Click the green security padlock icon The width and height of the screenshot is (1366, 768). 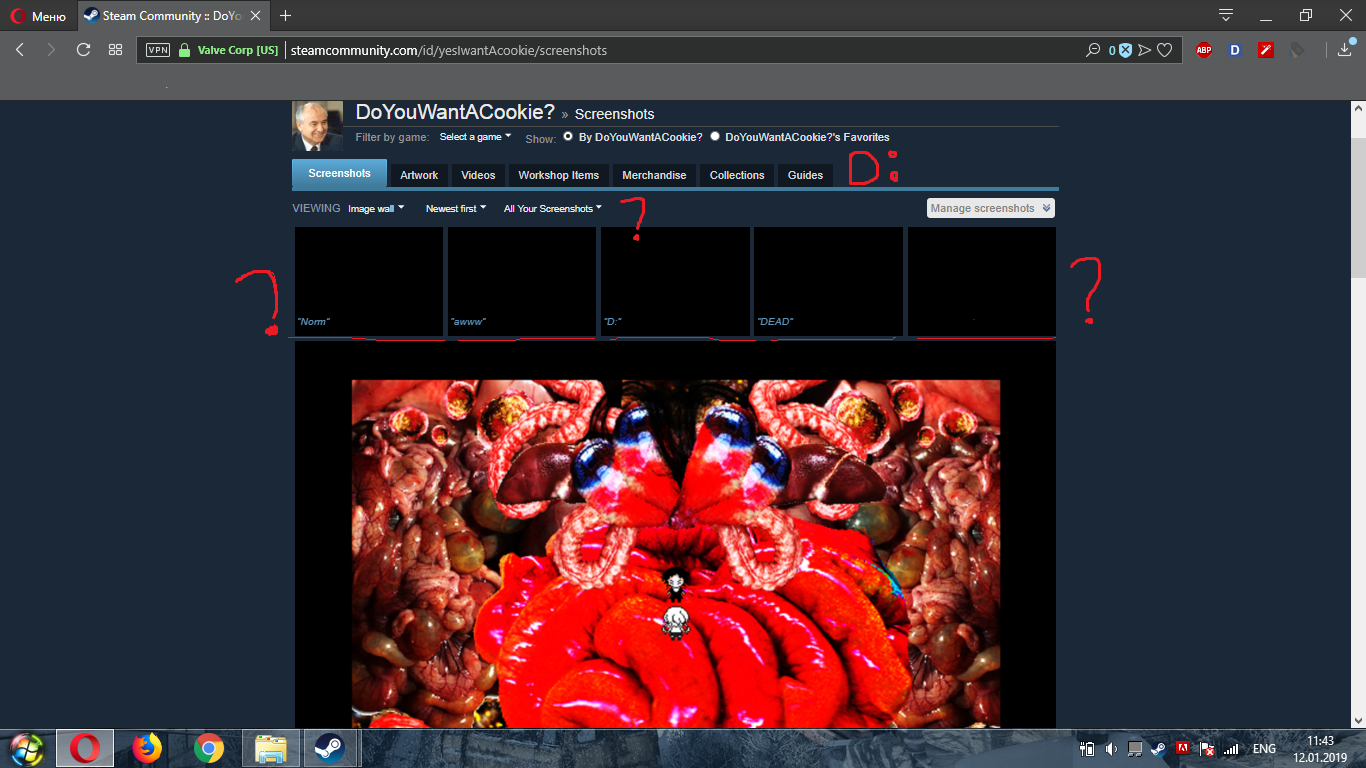184,50
